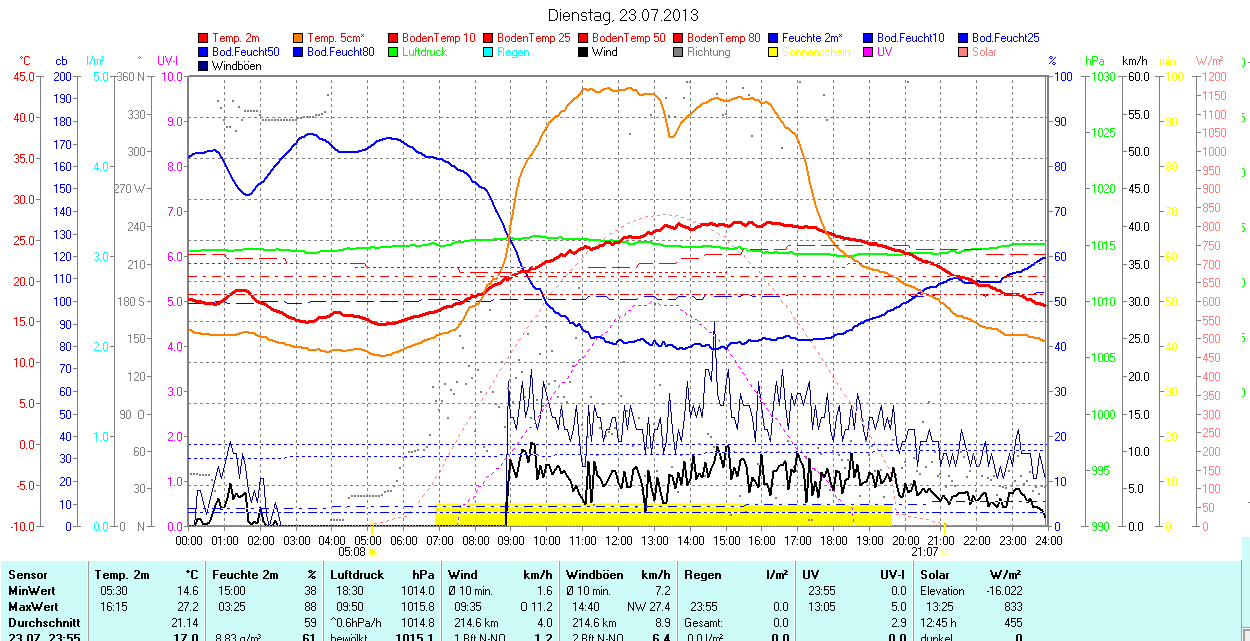Screen dimensions: 1250x641
Task: Click the chart title Dienstag, 23.07.2013
Action: (624, 15)
